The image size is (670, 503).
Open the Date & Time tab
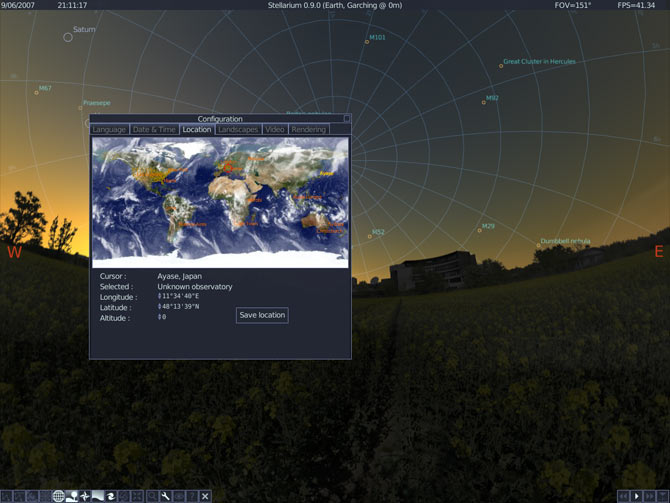pos(154,130)
